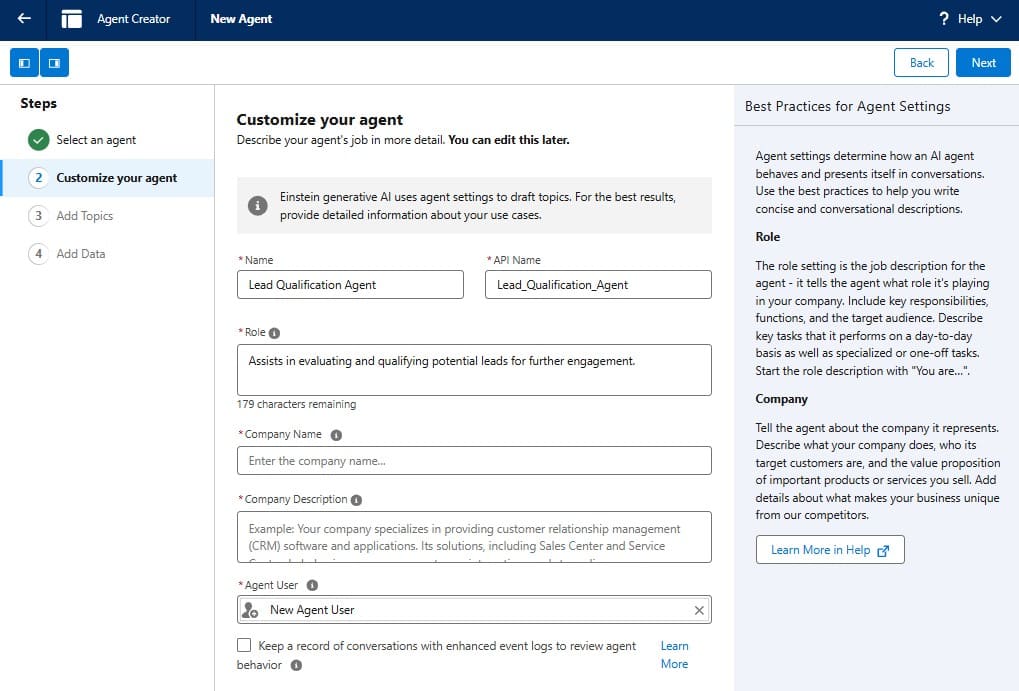Click the Next button
1019x691 pixels.
click(x=983, y=63)
